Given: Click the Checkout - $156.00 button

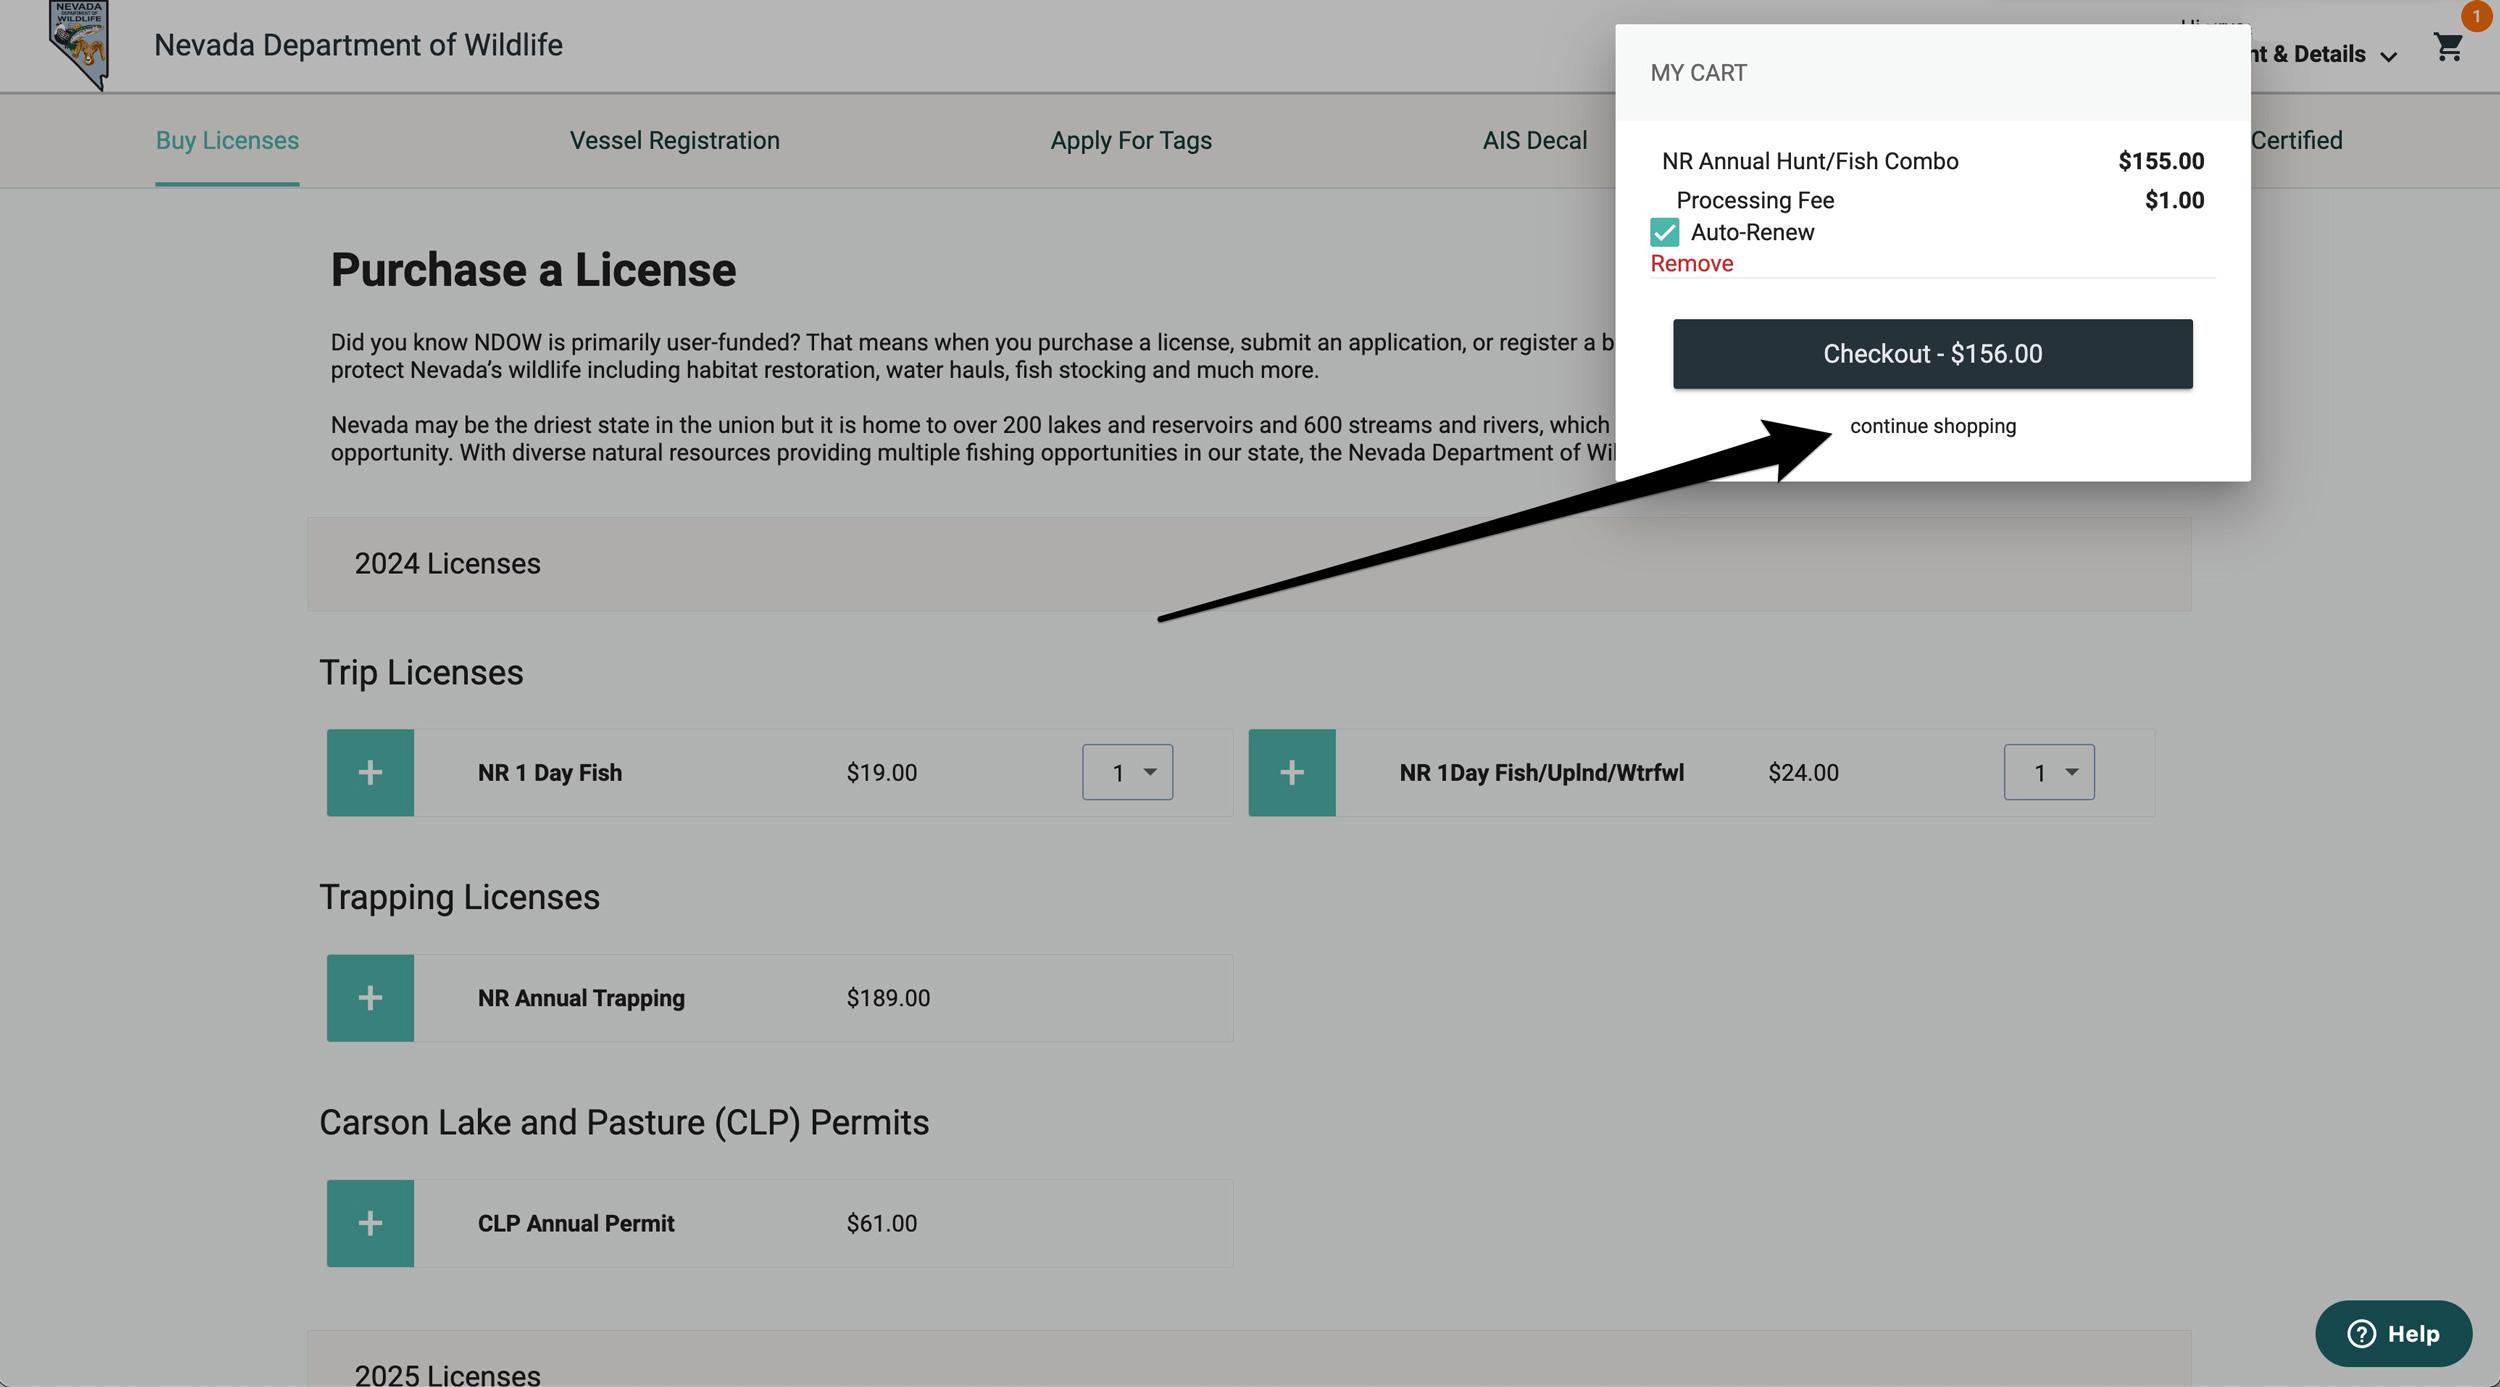Looking at the screenshot, I should coord(1932,353).
